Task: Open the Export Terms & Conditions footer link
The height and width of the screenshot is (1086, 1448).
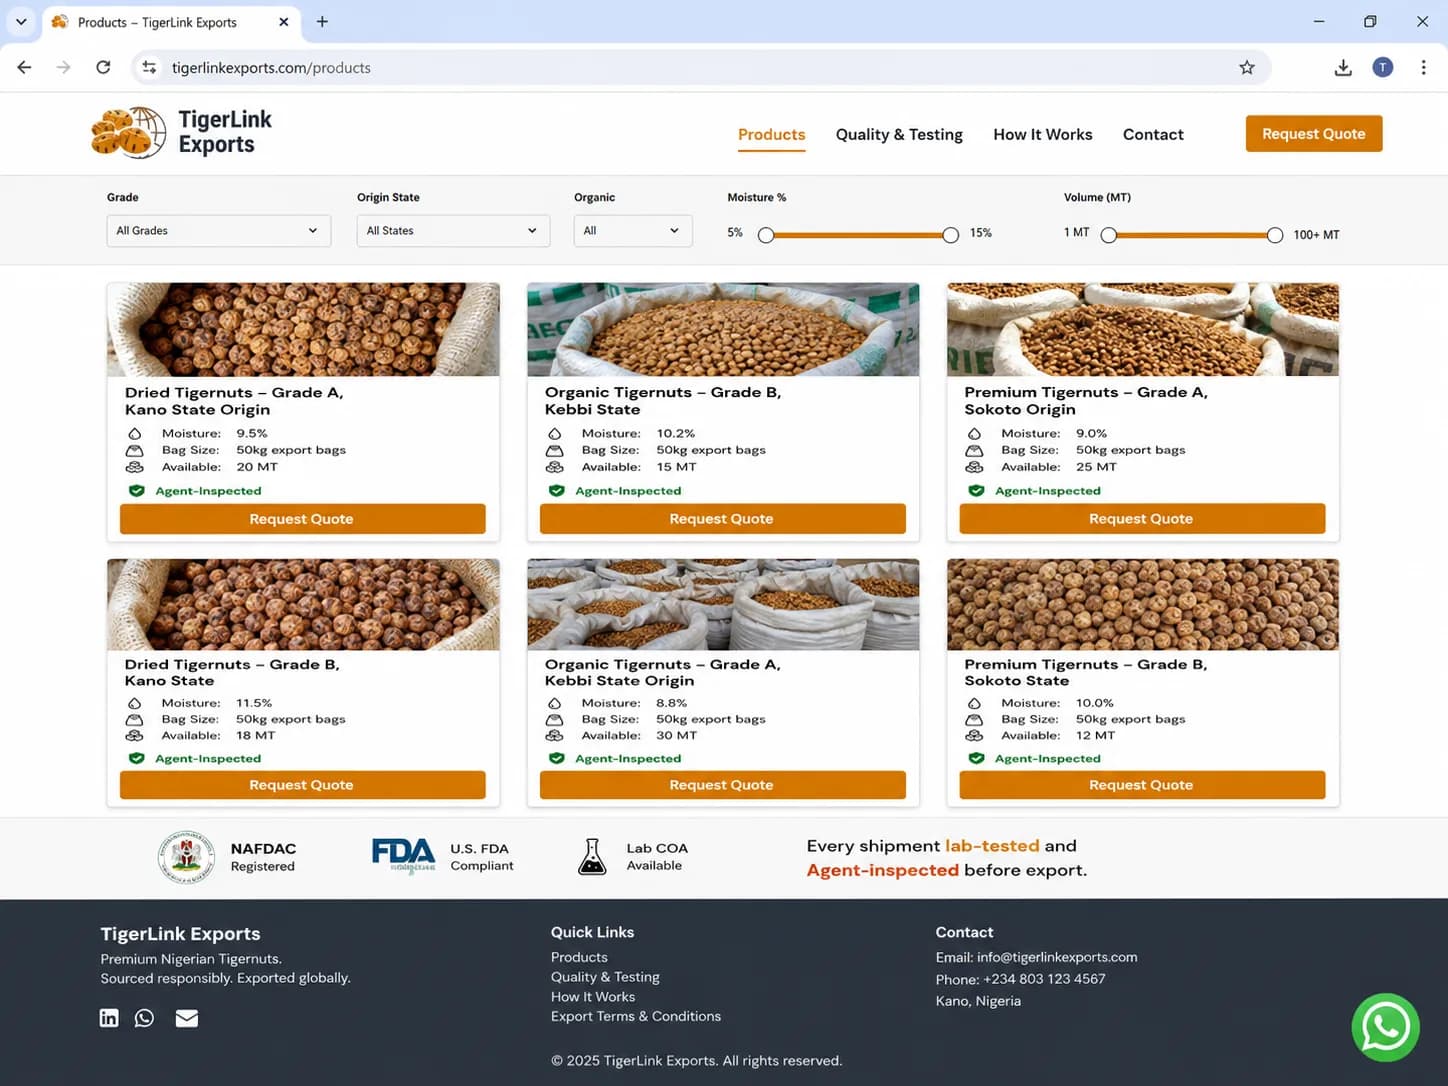Action: pos(636,1016)
